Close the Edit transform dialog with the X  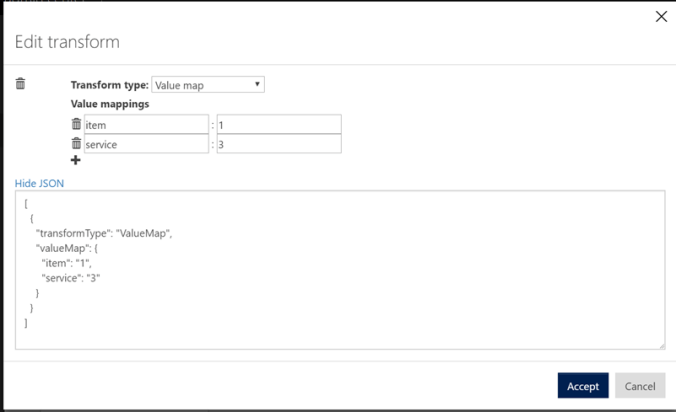coord(660,16)
